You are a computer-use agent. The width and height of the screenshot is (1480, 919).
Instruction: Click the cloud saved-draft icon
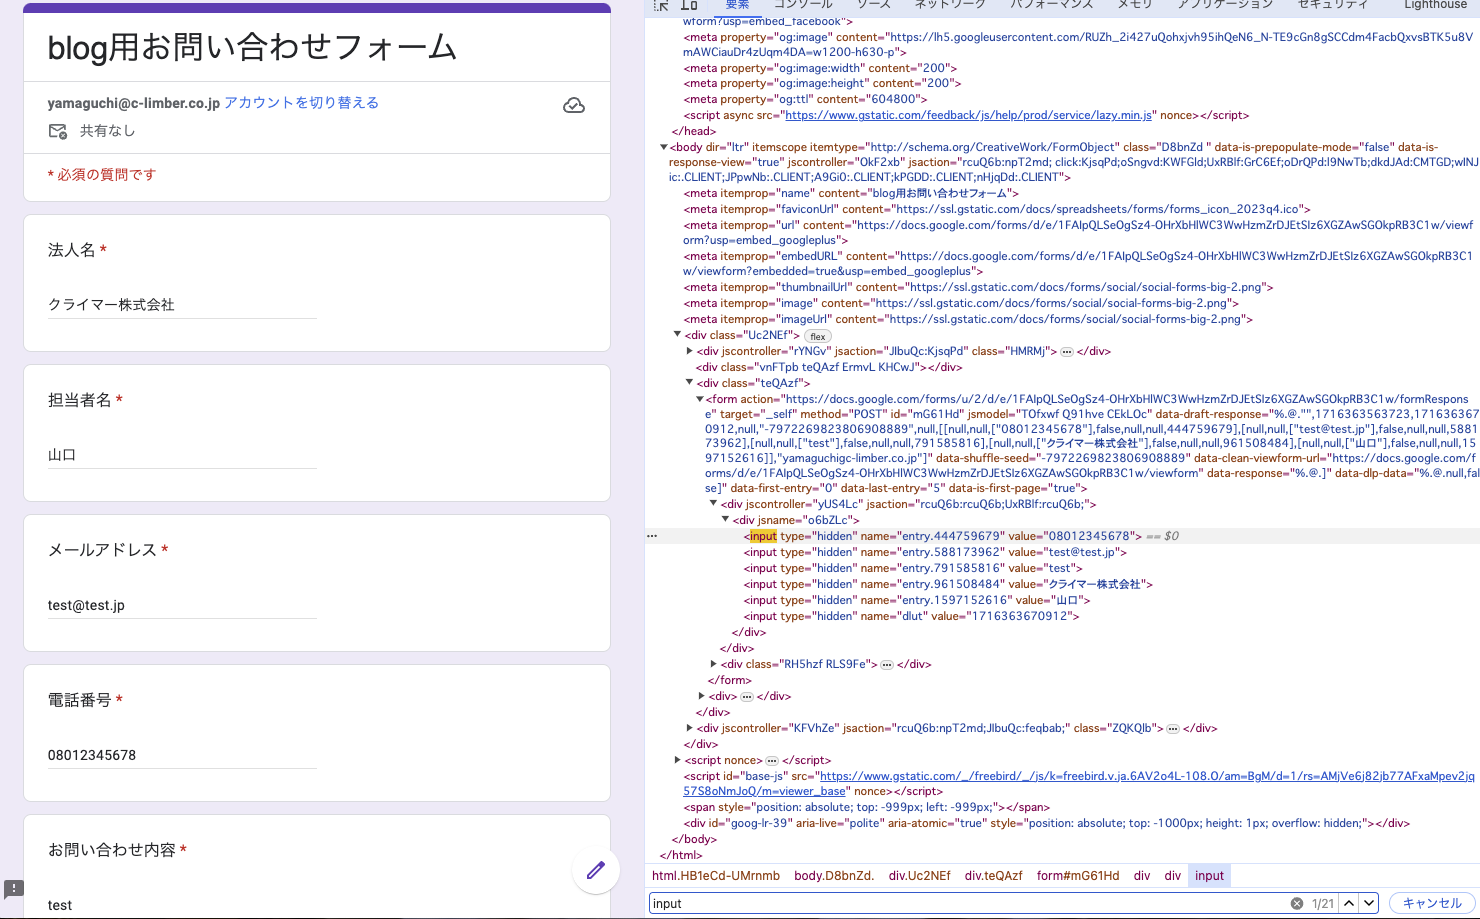point(574,105)
